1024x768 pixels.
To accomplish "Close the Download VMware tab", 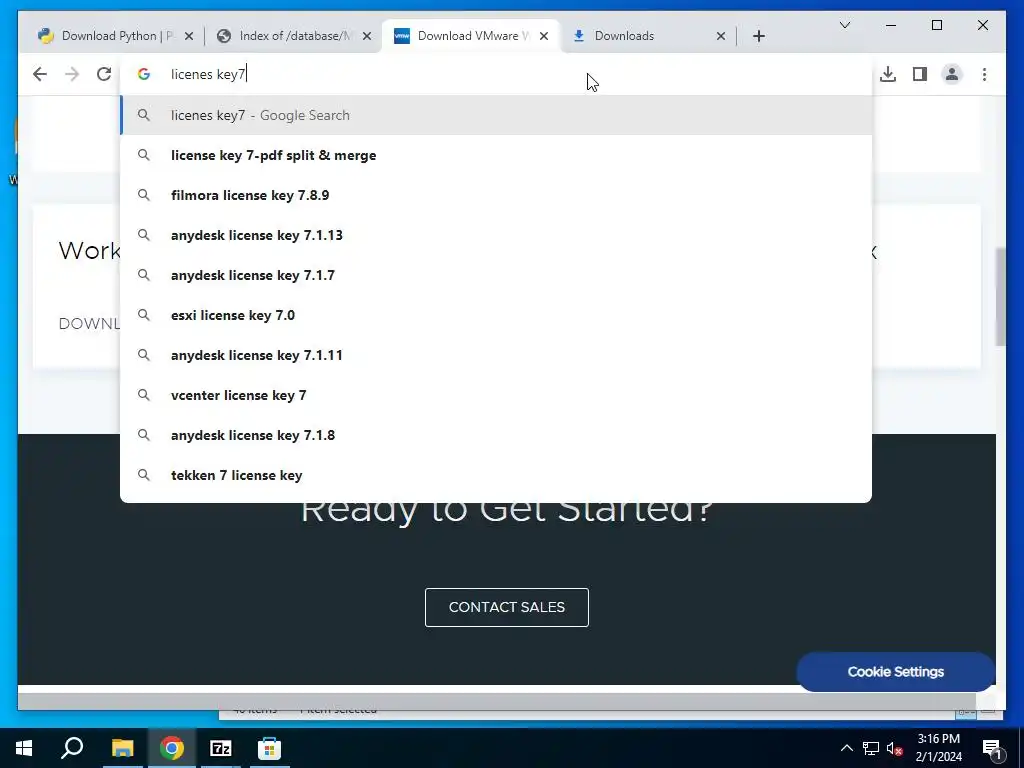I will point(544,36).
